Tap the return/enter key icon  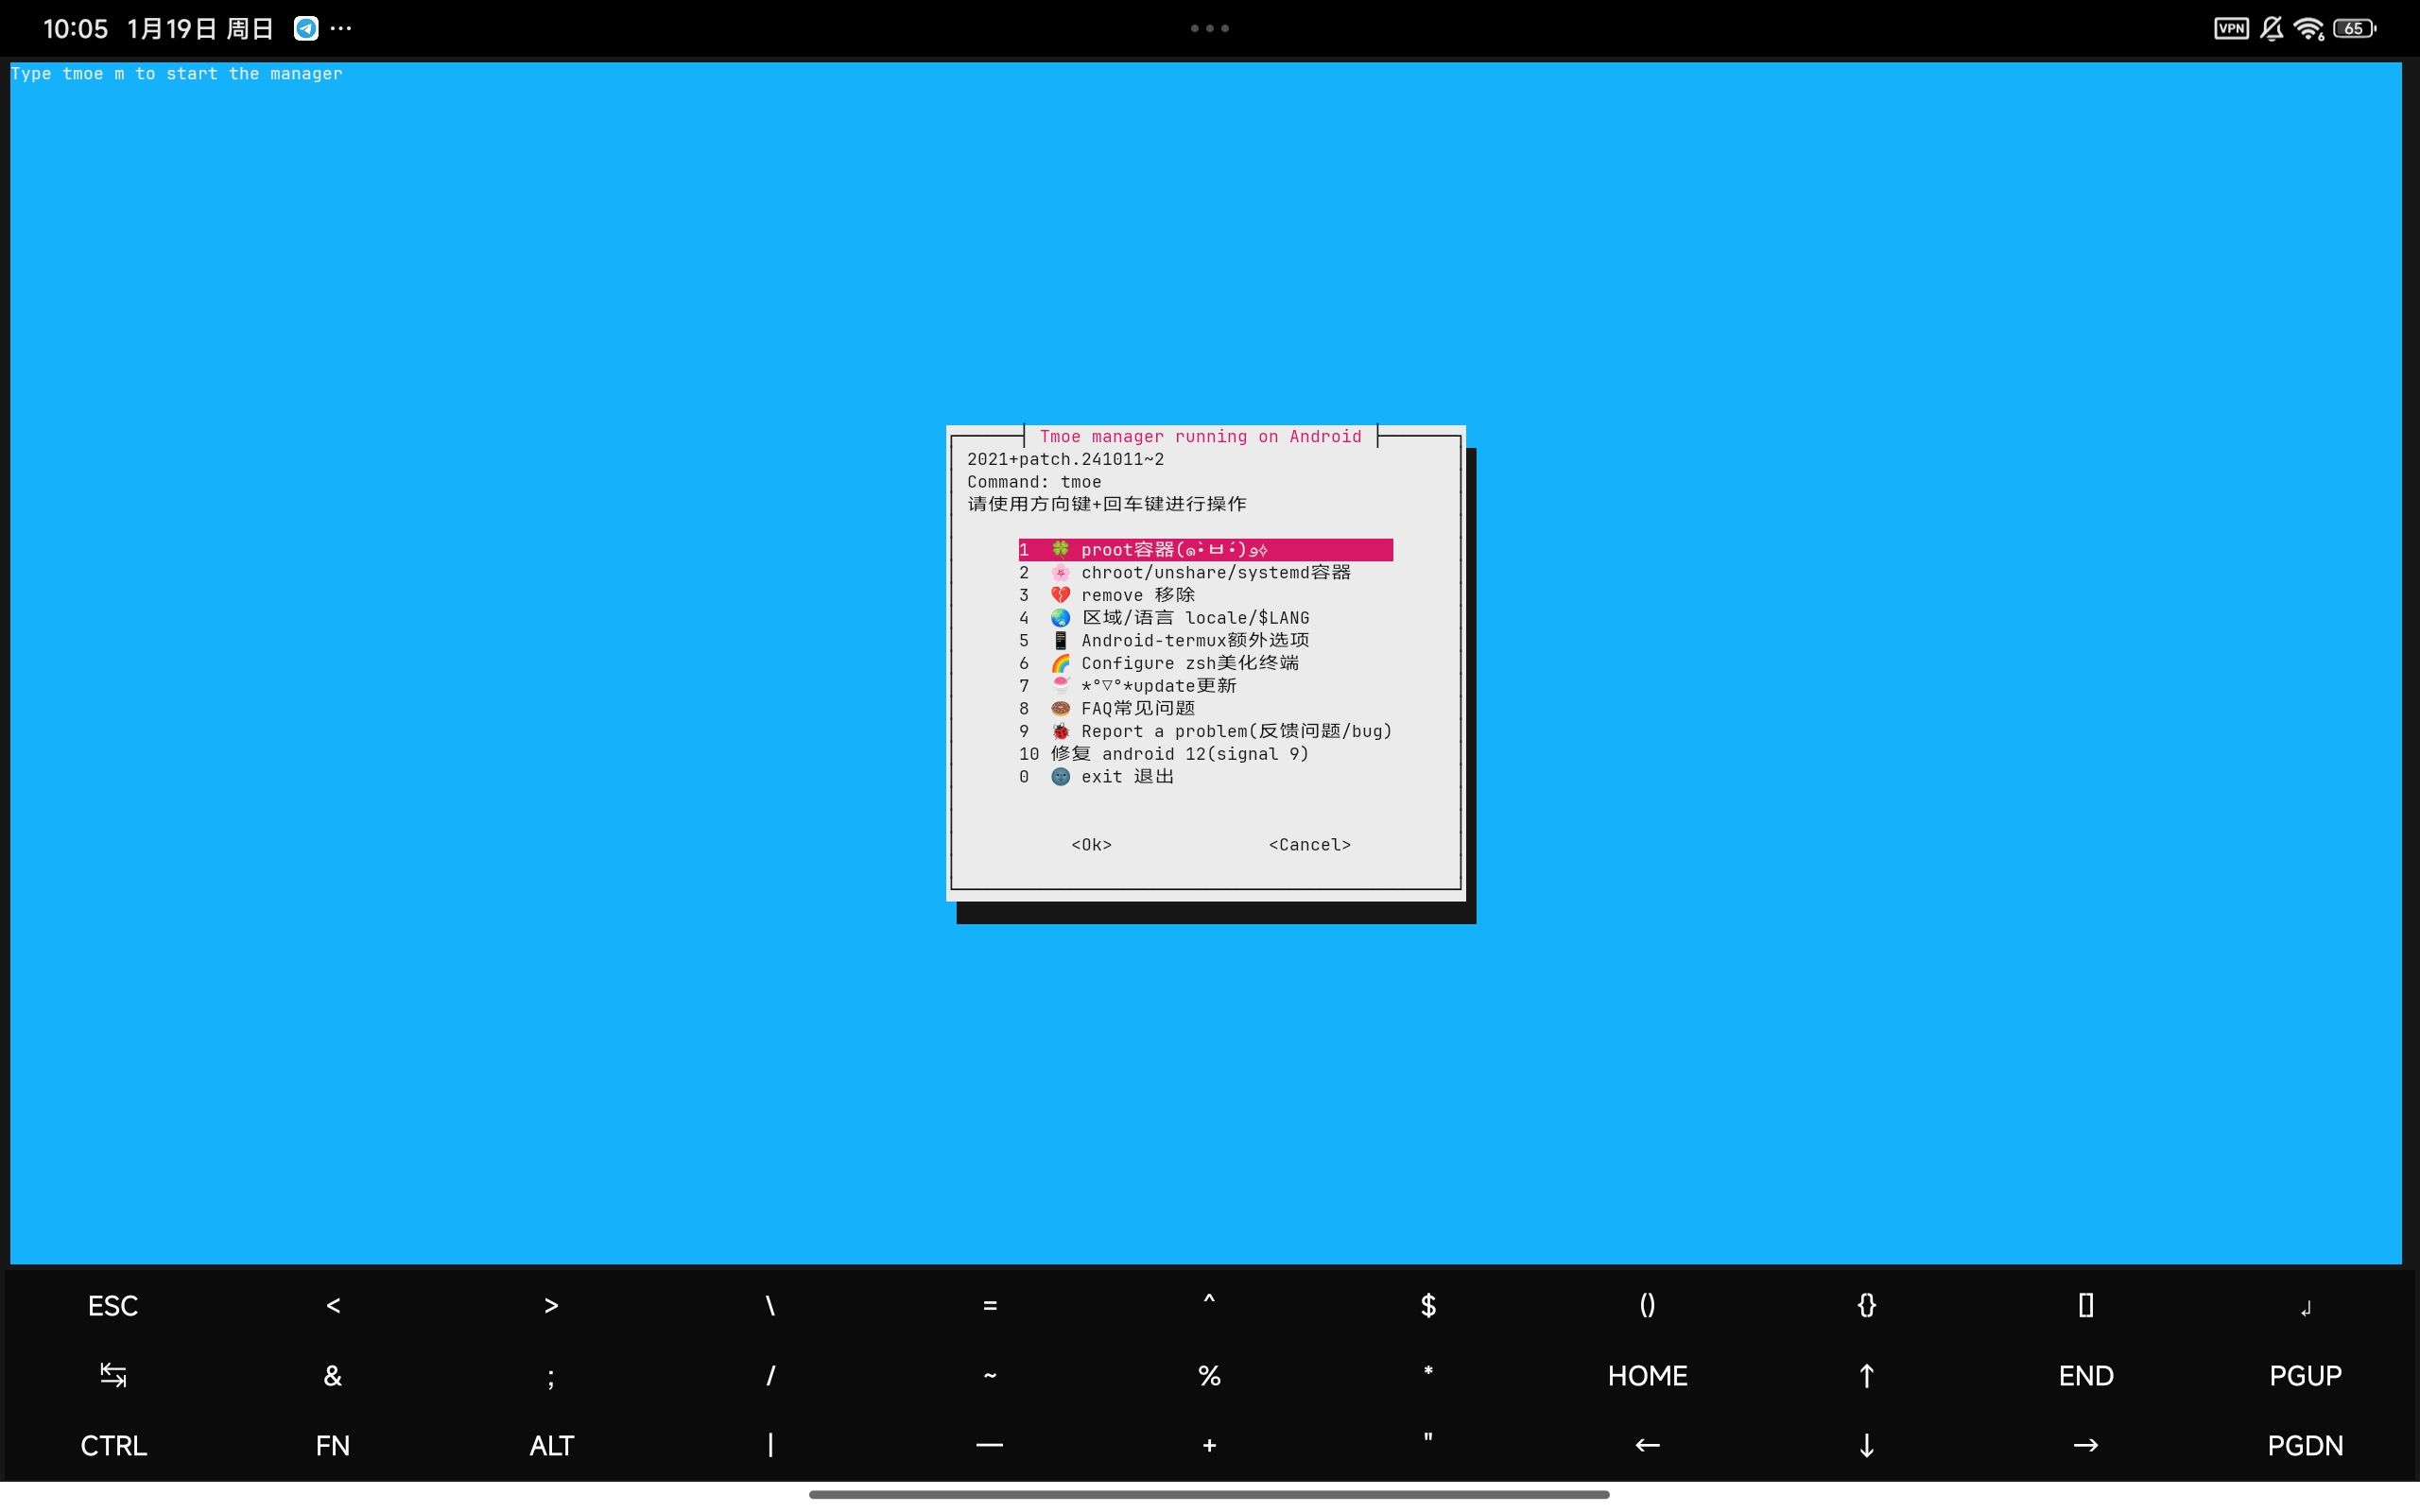2306,1308
